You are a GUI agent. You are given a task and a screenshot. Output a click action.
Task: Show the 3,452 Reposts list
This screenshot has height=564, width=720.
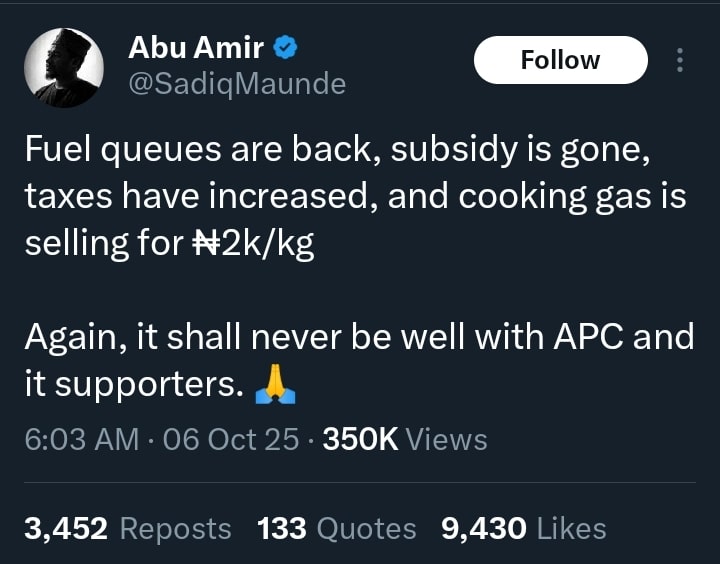[127, 528]
